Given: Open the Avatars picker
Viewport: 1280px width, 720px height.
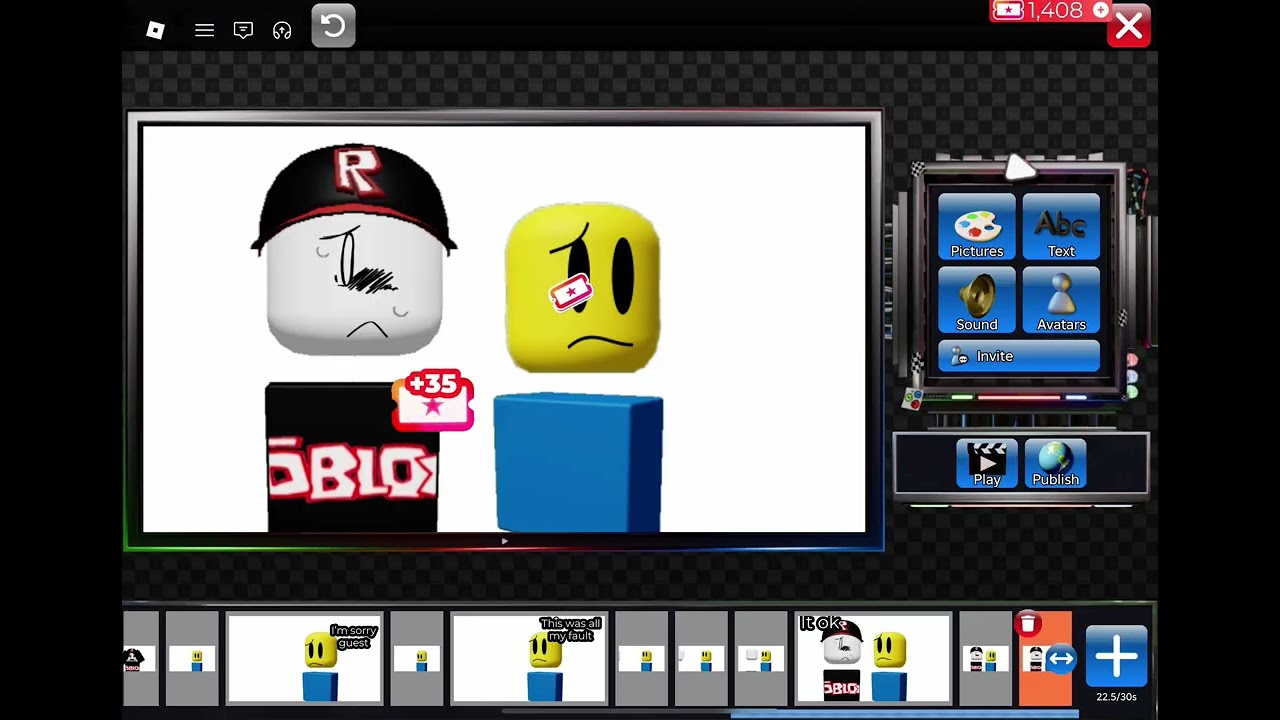Looking at the screenshot, I should (x=1061, y=300).
